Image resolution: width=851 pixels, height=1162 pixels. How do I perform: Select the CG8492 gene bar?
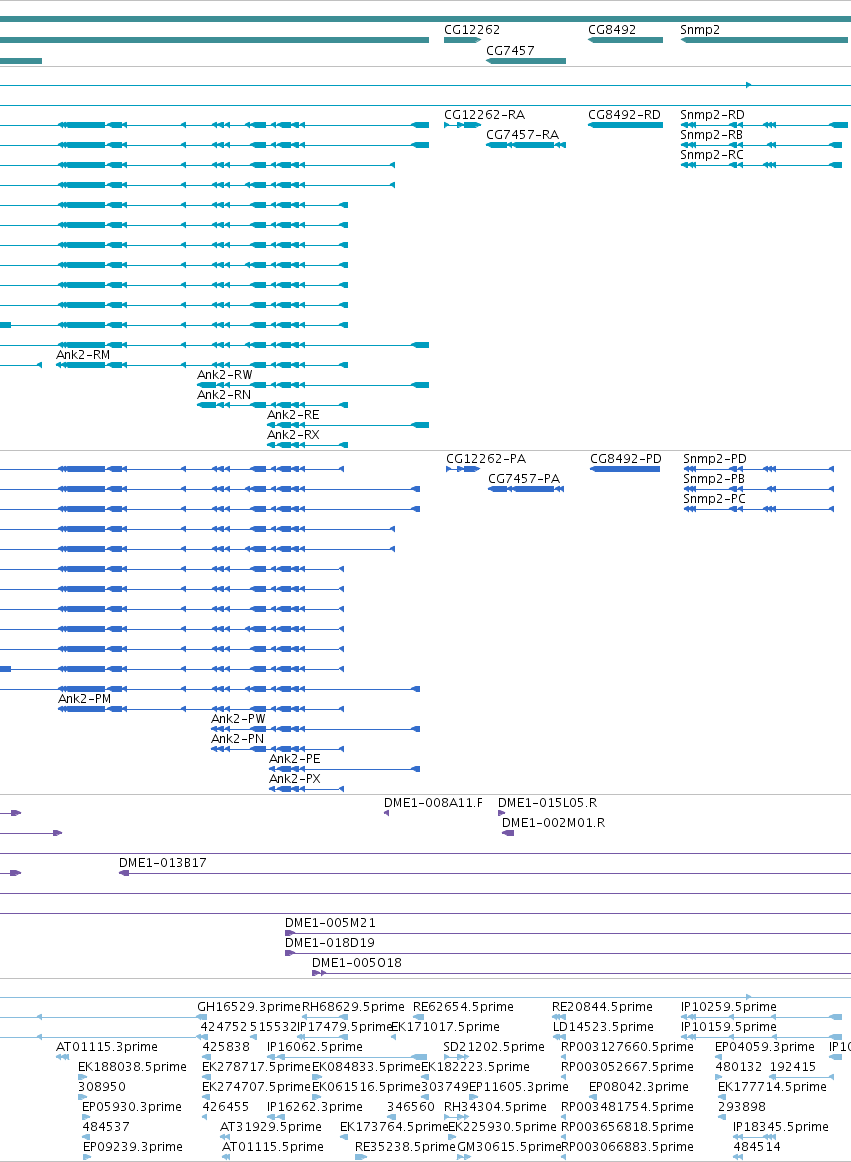tap(625, 40)
